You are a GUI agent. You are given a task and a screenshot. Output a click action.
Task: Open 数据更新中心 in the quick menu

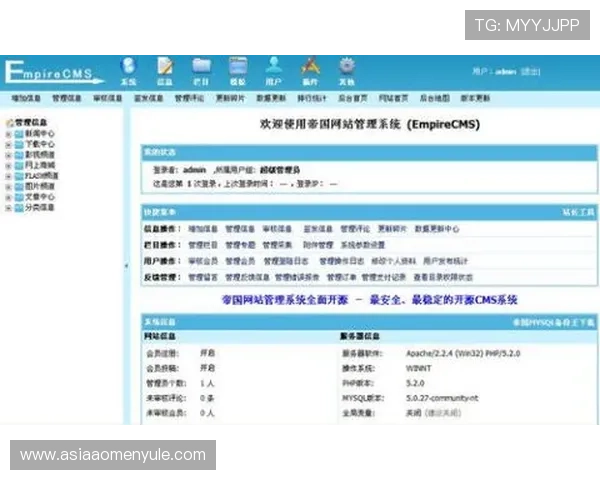point(437,229)
